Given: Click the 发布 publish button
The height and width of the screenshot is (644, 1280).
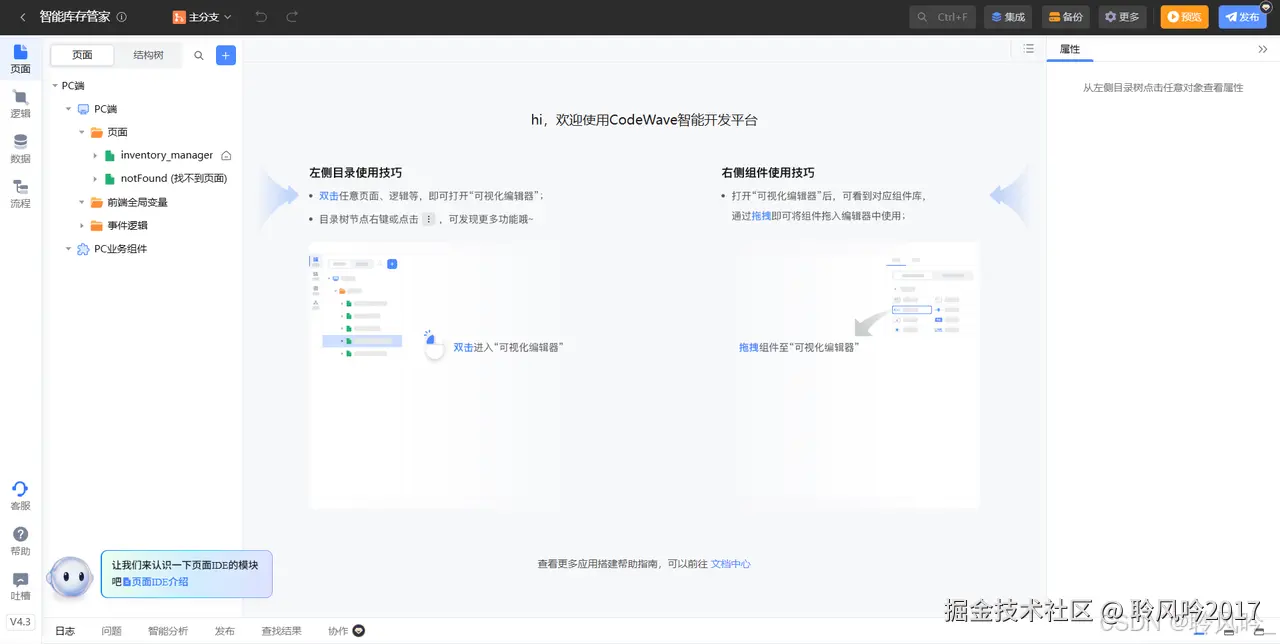Looking at the screenshot, I should point(1242,17).
